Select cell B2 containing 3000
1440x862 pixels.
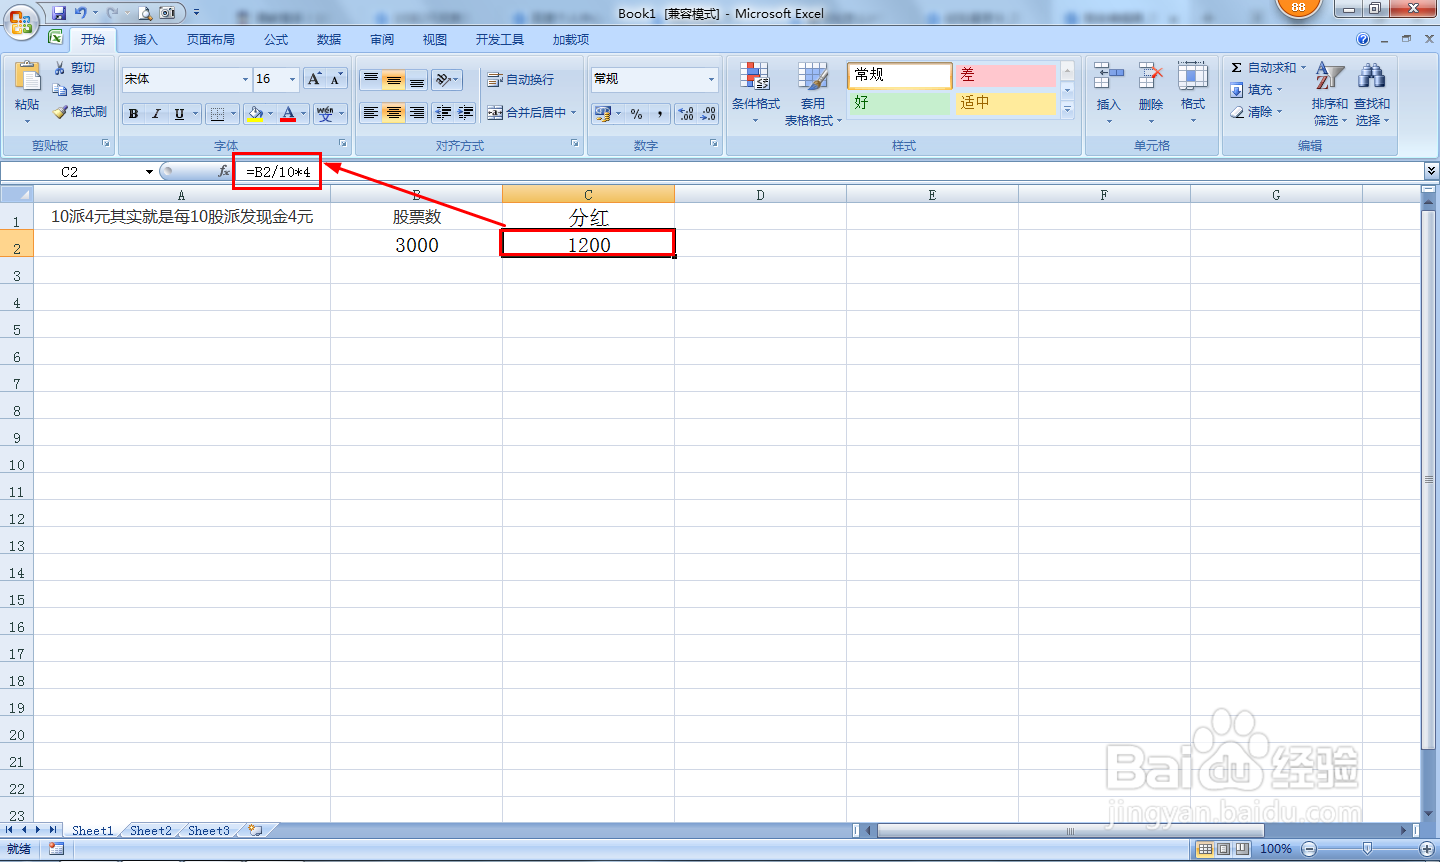pos(417,244)
